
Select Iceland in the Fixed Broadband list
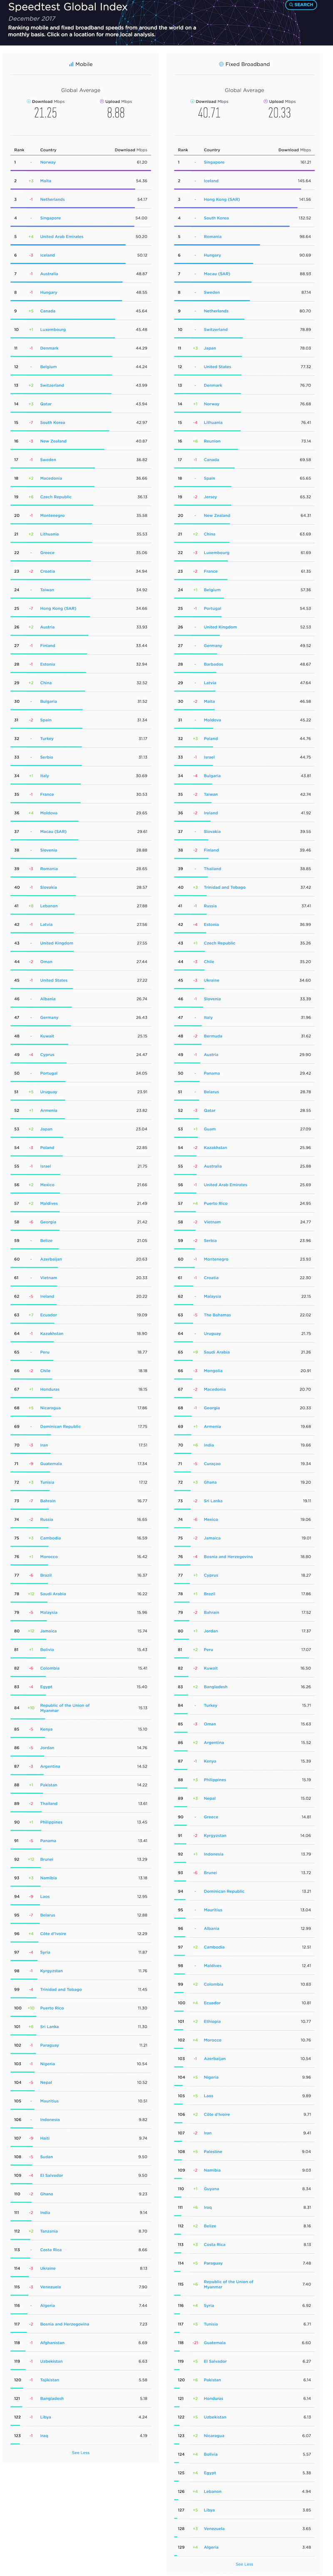click(211, 181)
